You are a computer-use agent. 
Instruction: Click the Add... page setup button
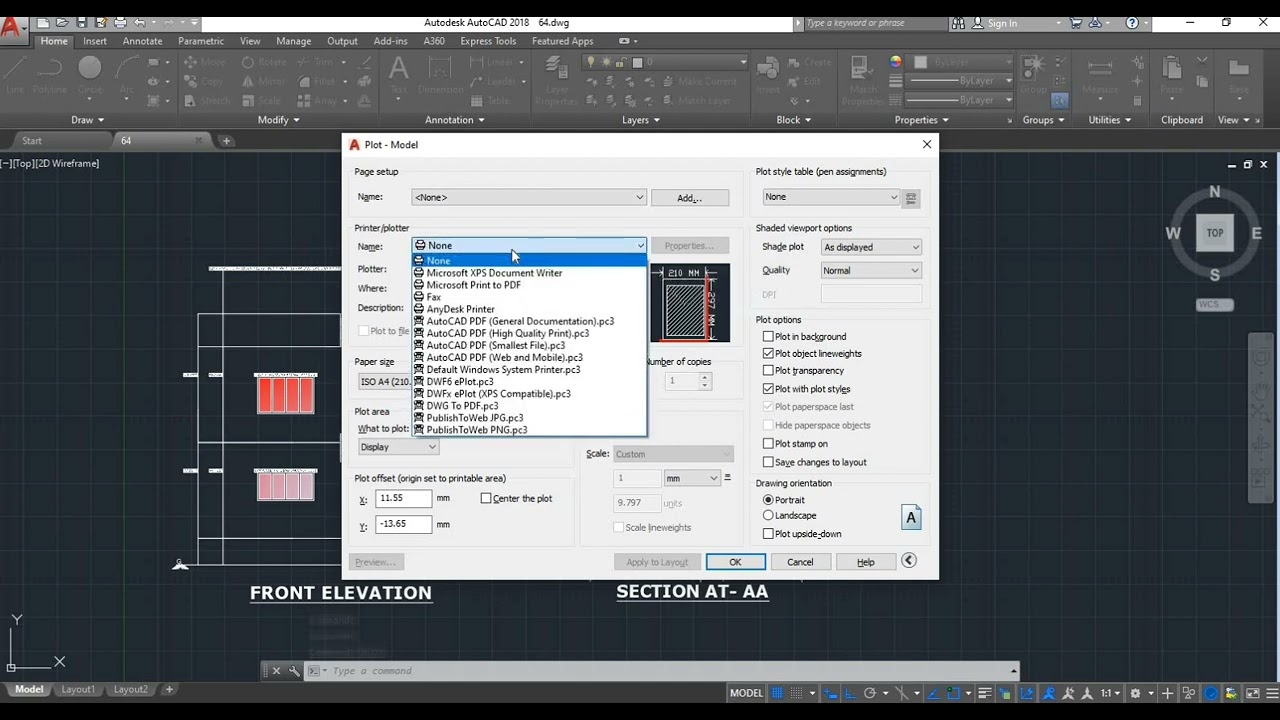690,198
